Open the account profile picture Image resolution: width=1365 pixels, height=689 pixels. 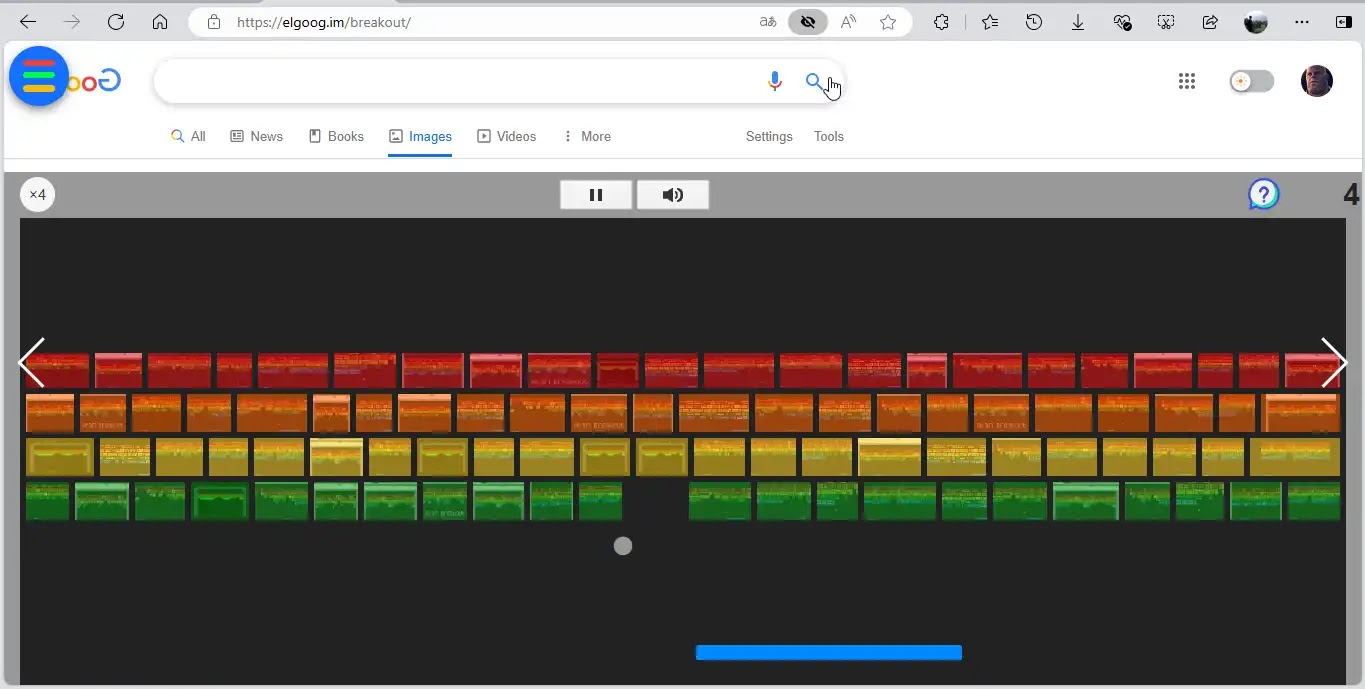(1317, 81)
